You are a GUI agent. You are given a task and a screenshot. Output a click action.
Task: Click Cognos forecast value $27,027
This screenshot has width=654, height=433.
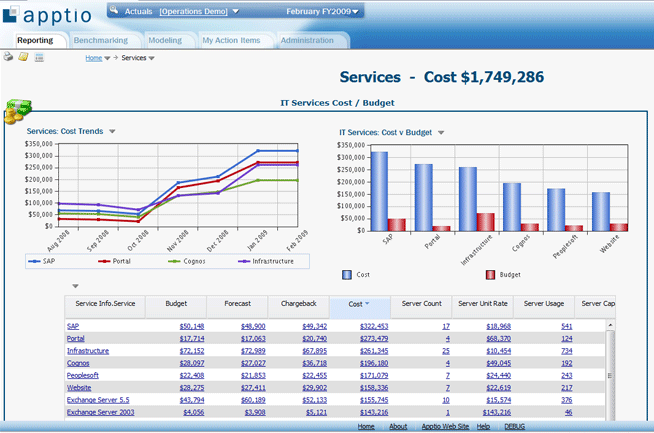253,363
